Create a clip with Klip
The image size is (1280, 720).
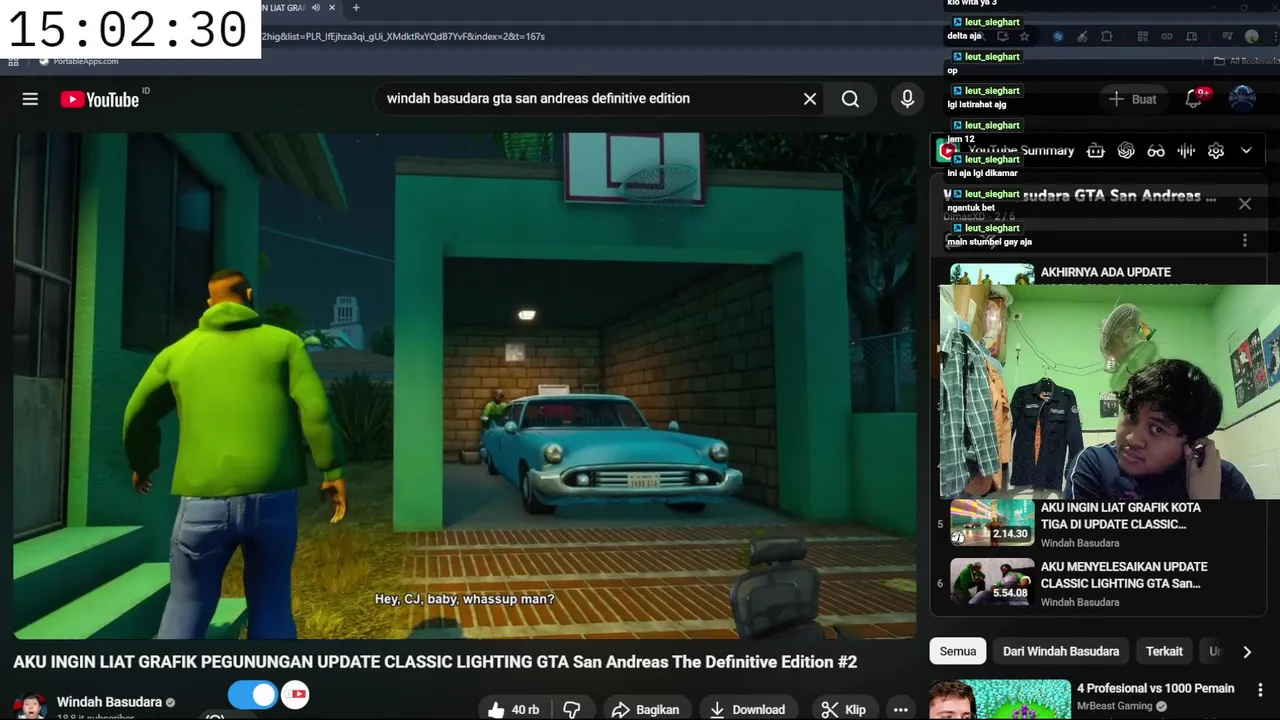coord(844,709)
